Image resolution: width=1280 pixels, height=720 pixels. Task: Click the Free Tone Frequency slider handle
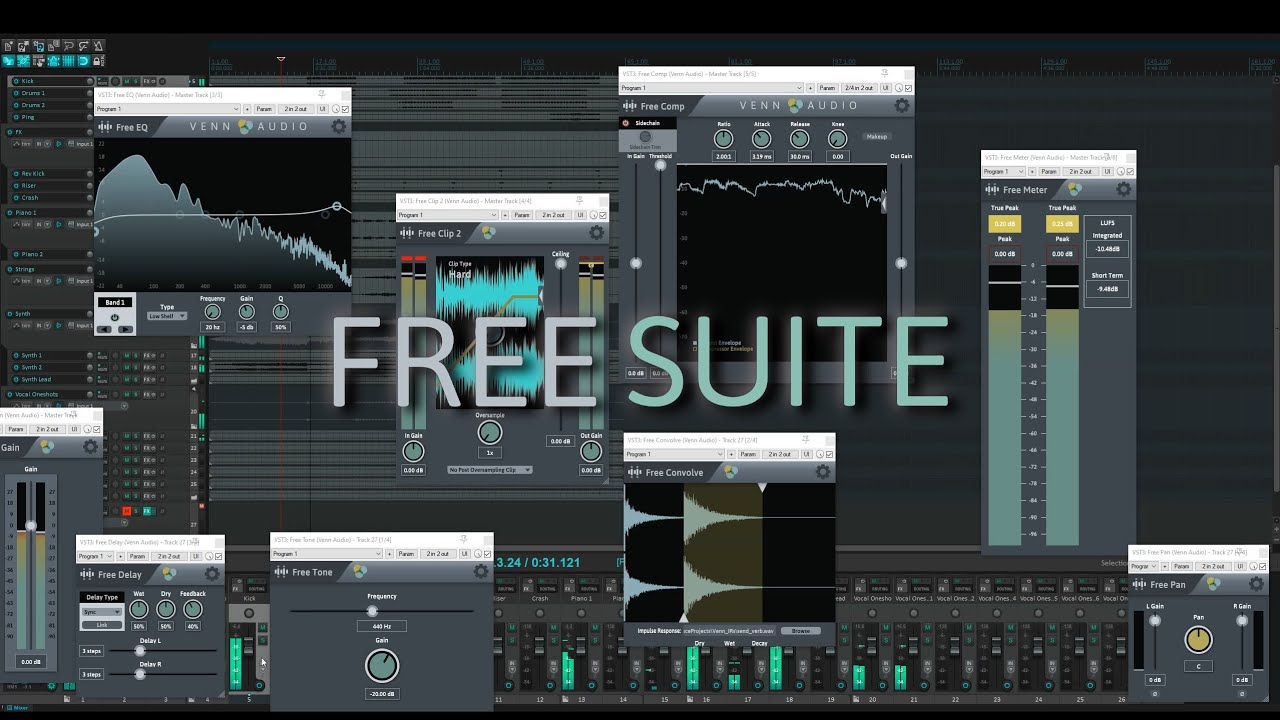[x=372, y=611]
